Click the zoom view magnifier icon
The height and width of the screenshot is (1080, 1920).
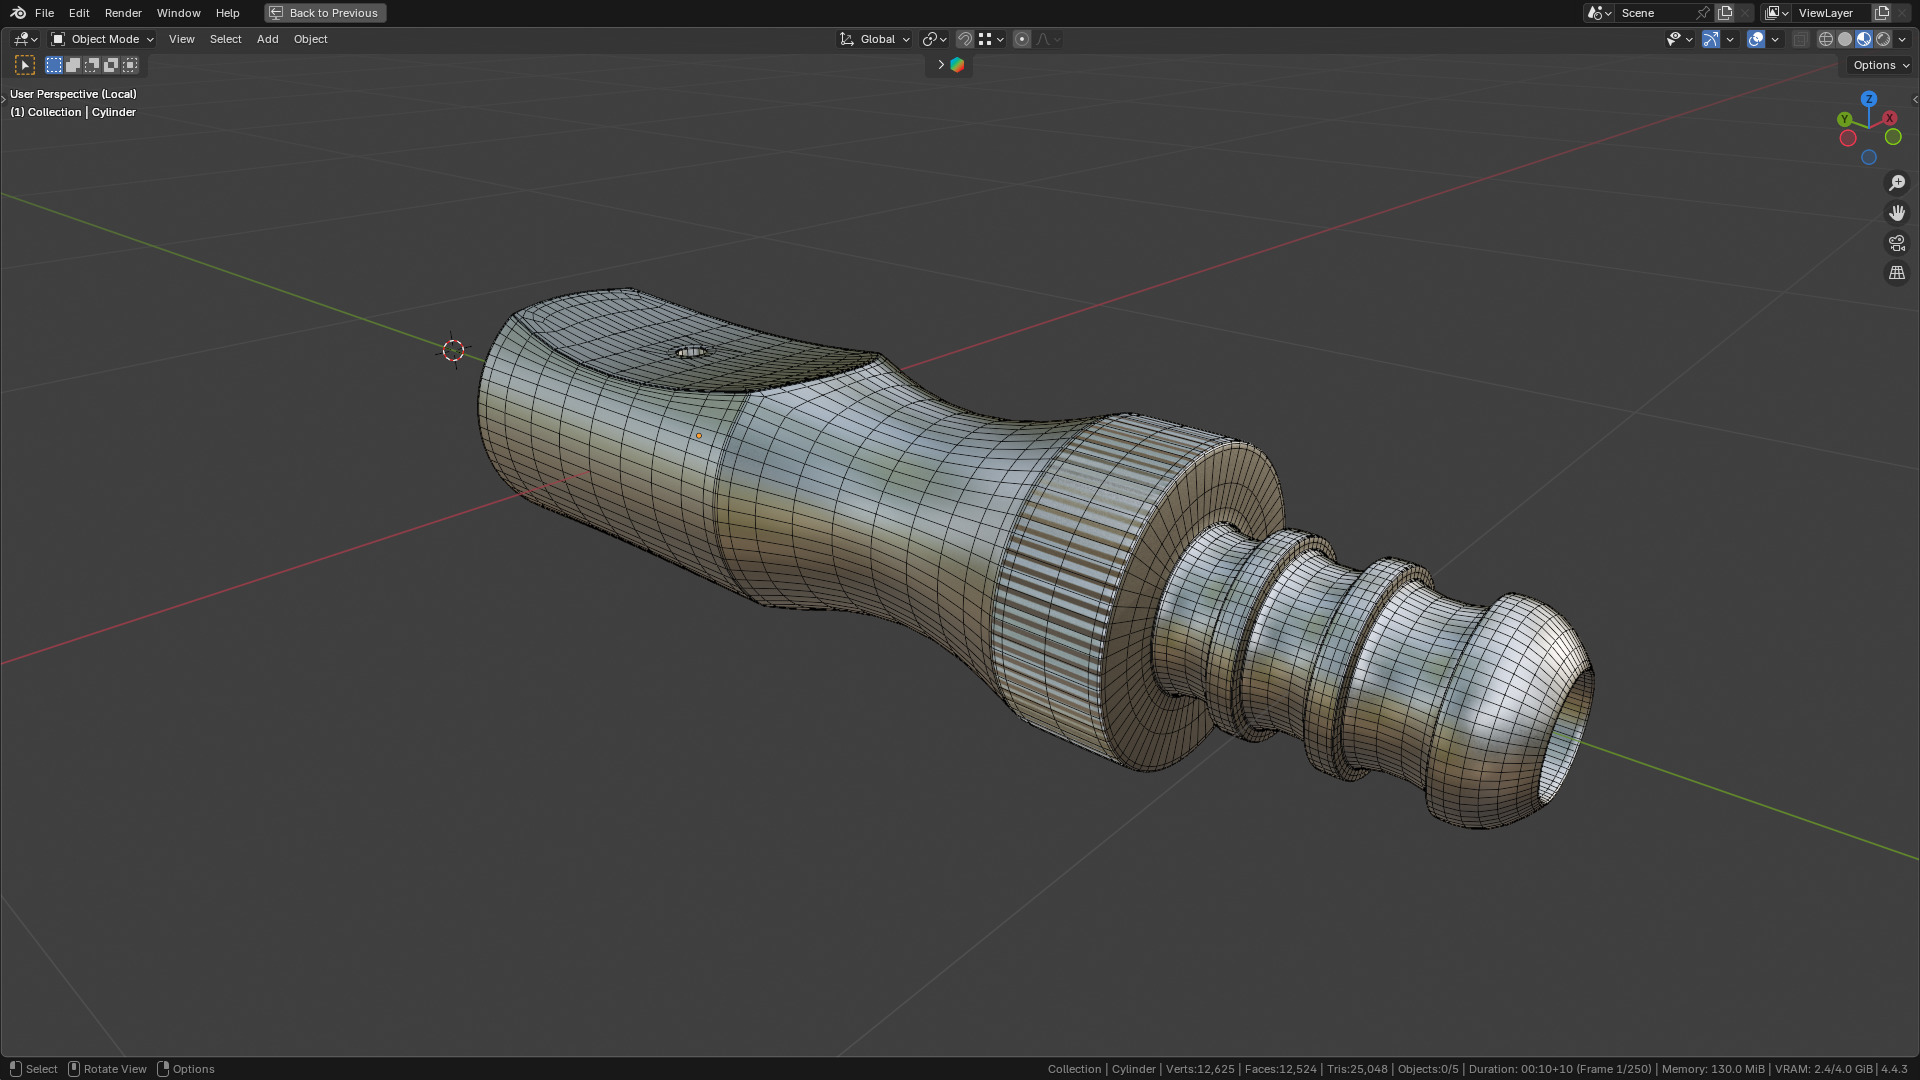[1896, 183]
